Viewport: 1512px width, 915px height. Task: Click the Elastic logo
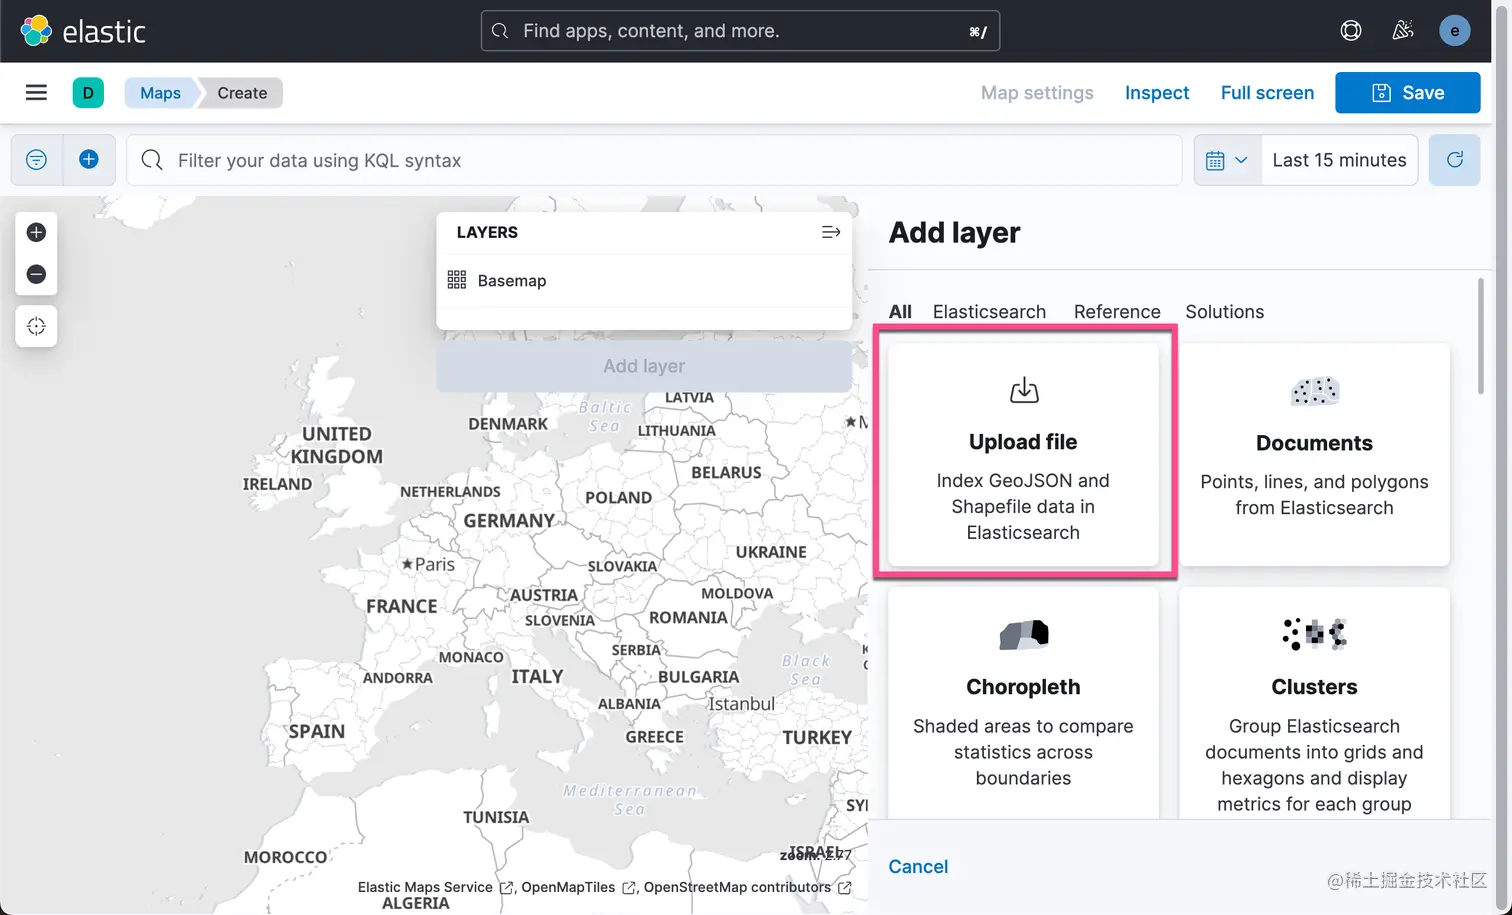[x=83, y=31]
